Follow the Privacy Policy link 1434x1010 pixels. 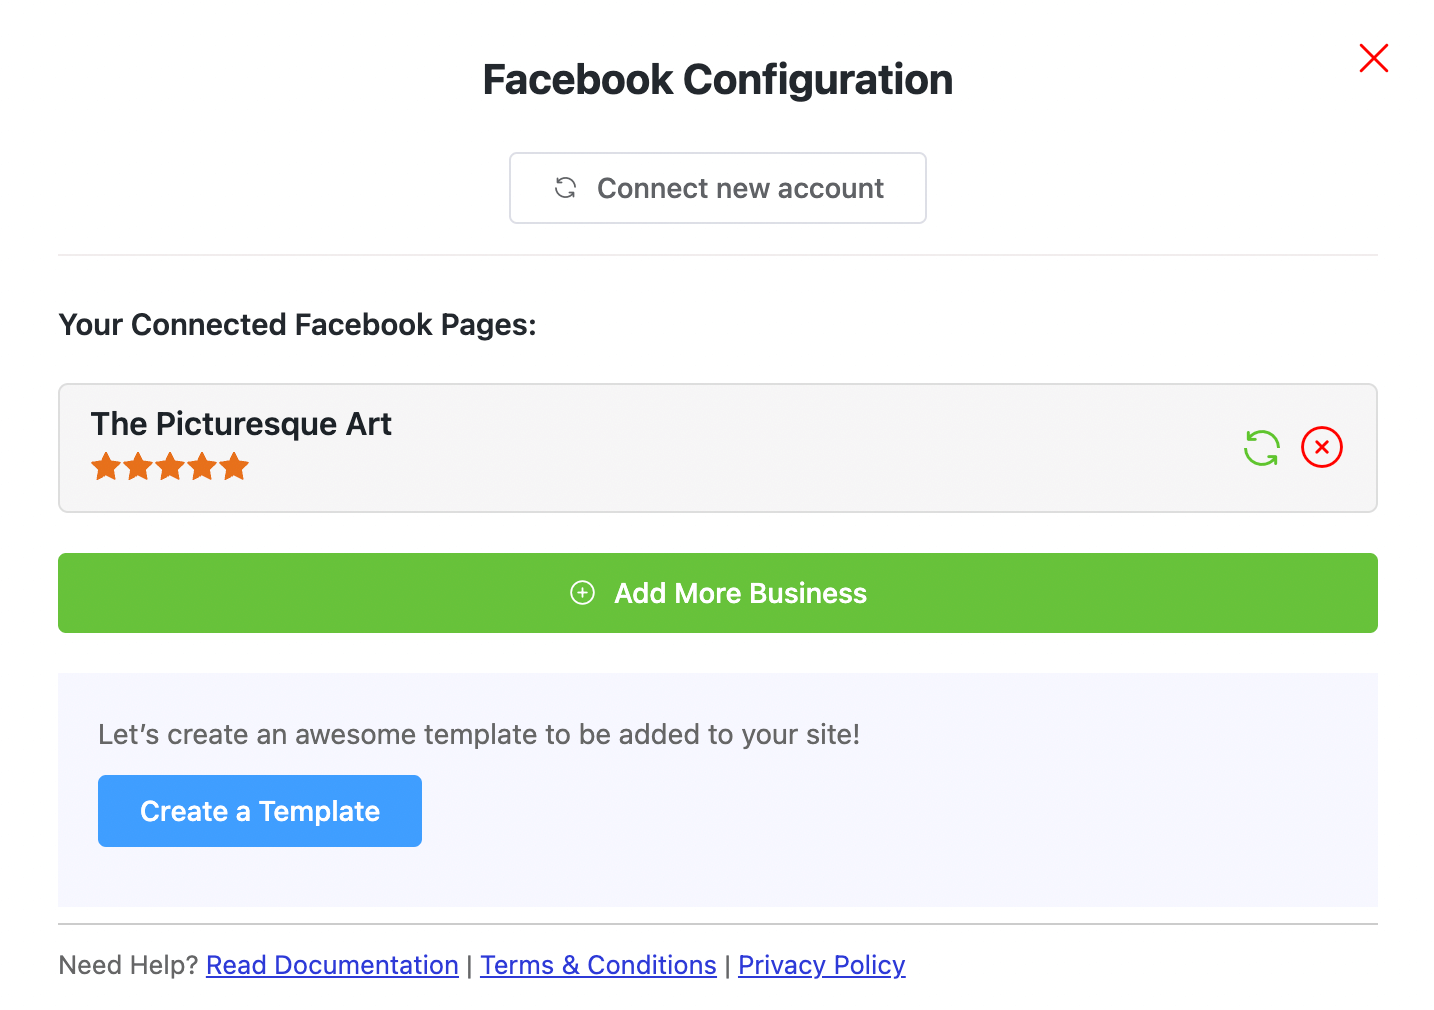tap(821, 965)
